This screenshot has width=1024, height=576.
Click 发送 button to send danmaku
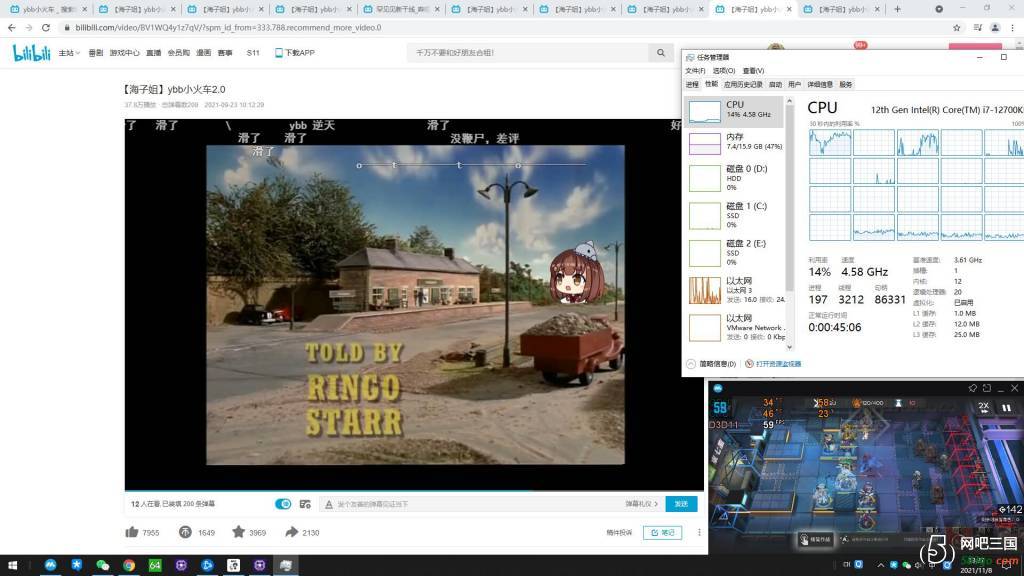coord(681,504)
